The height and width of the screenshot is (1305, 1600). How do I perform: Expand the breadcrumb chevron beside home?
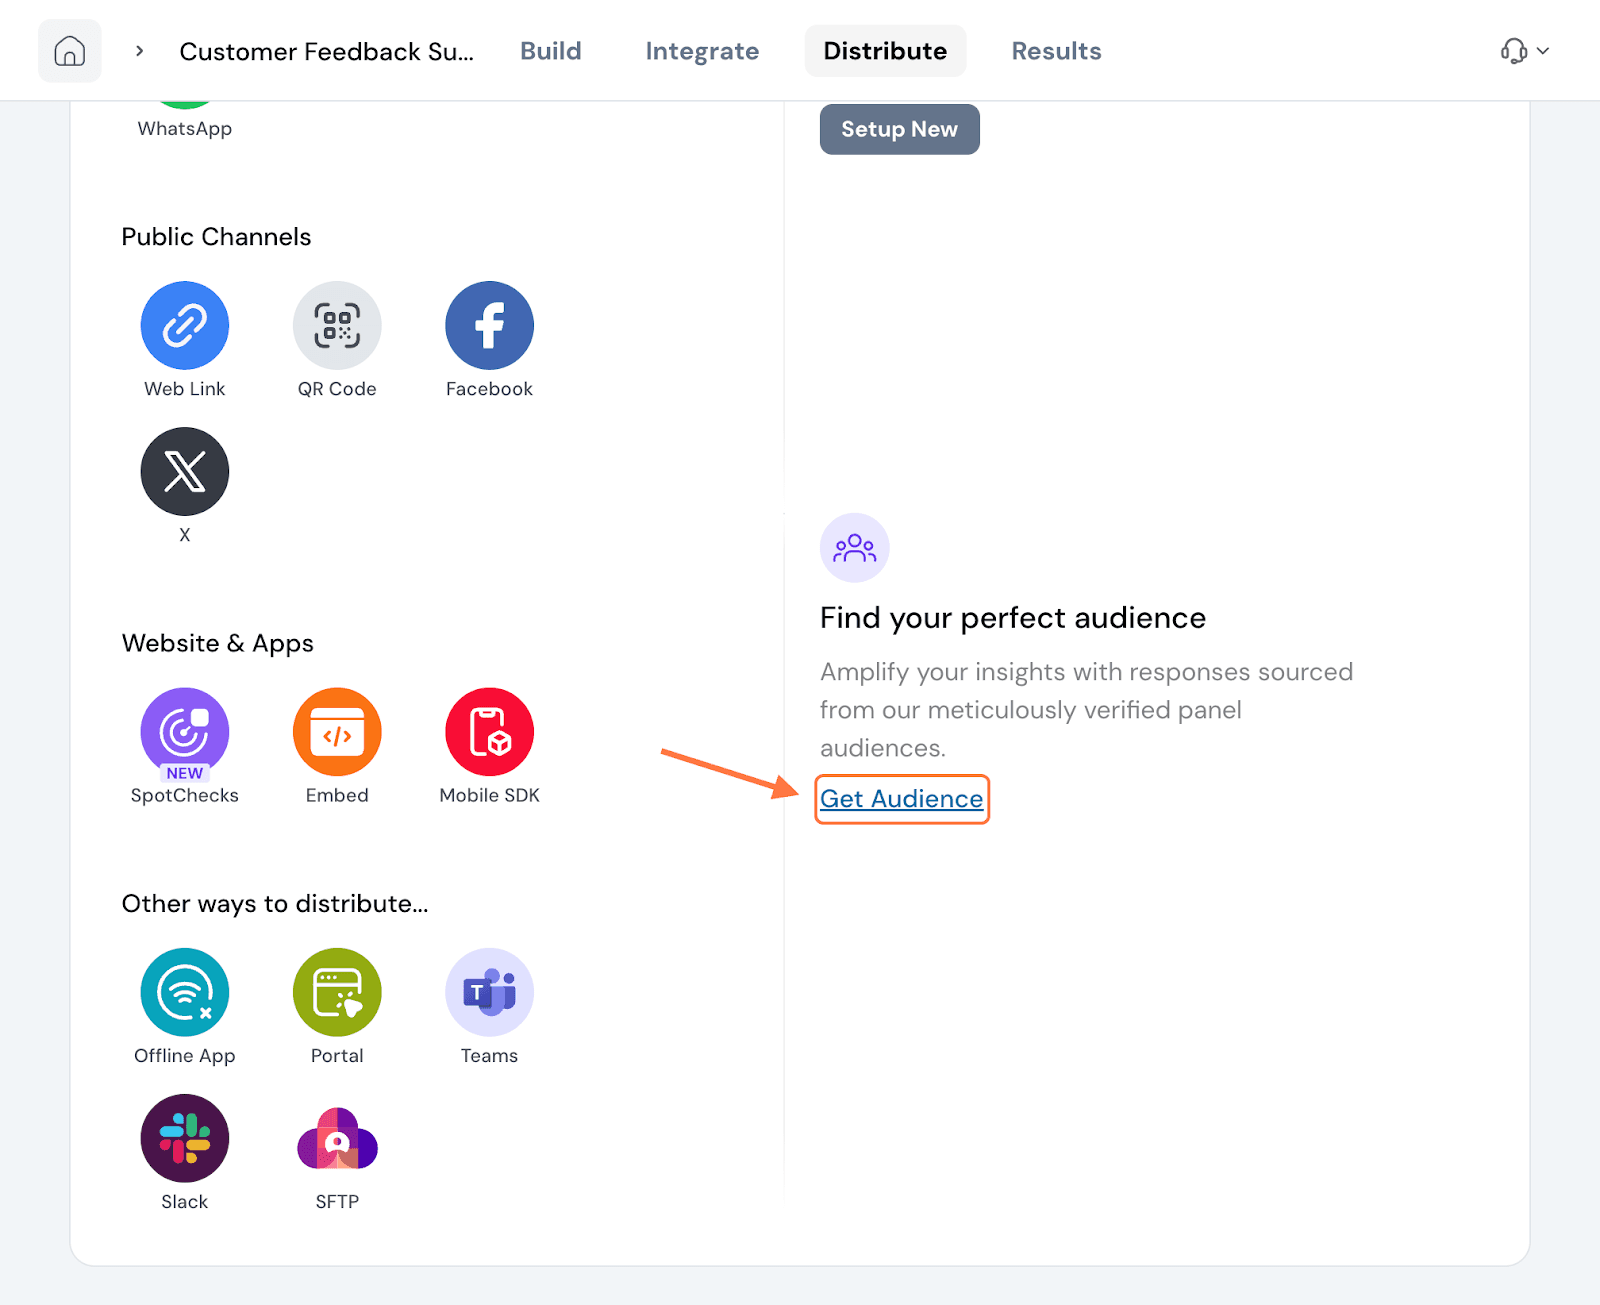[x=140, y=51]
